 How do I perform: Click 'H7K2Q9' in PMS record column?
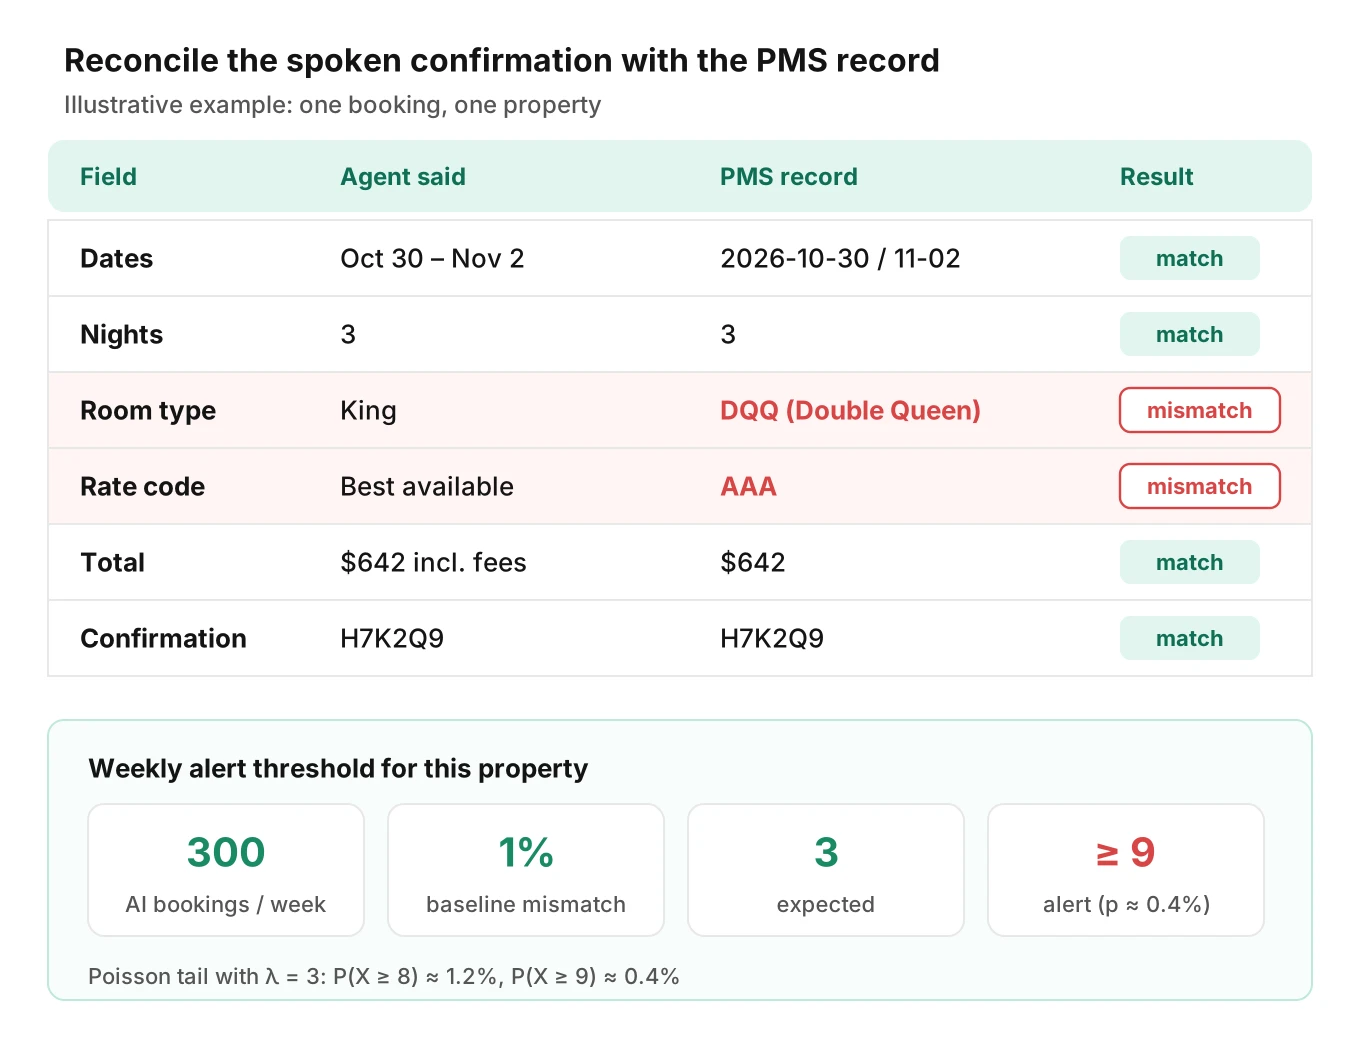tap(772, 638)
